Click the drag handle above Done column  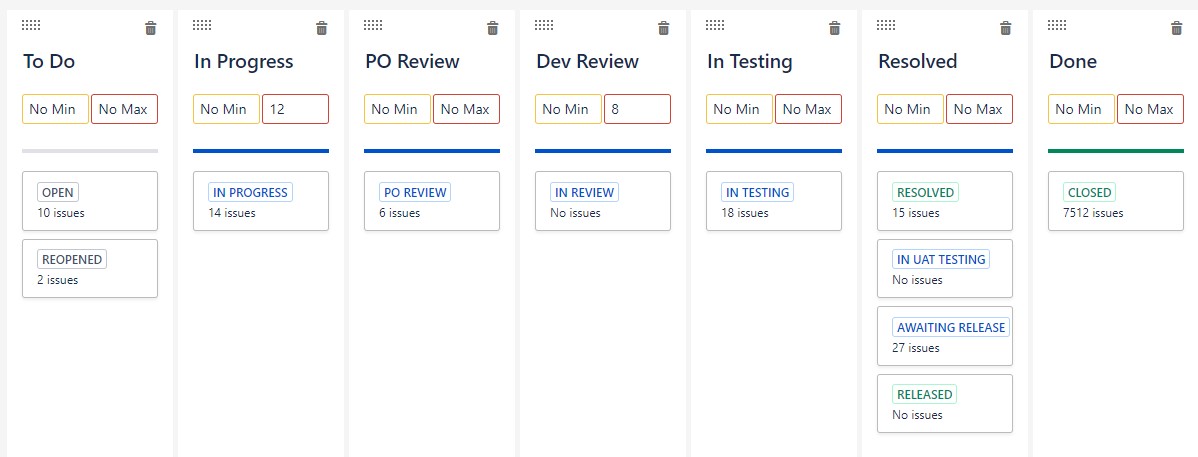click(x=1058, y=25)
